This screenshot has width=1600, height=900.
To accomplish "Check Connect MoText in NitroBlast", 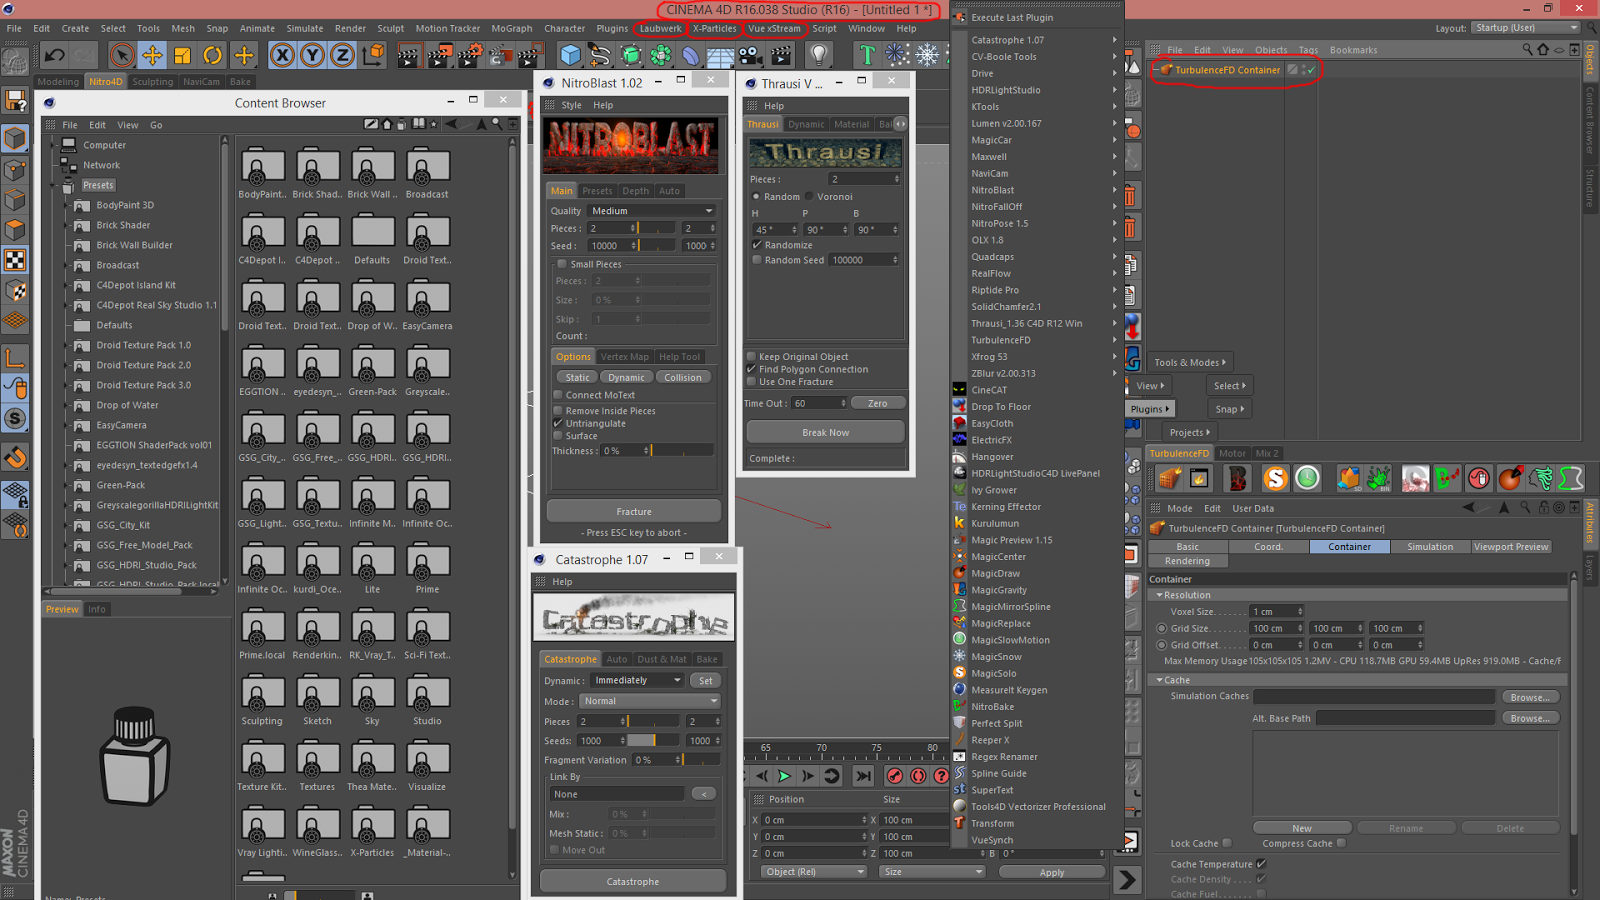I will [558, 395].
